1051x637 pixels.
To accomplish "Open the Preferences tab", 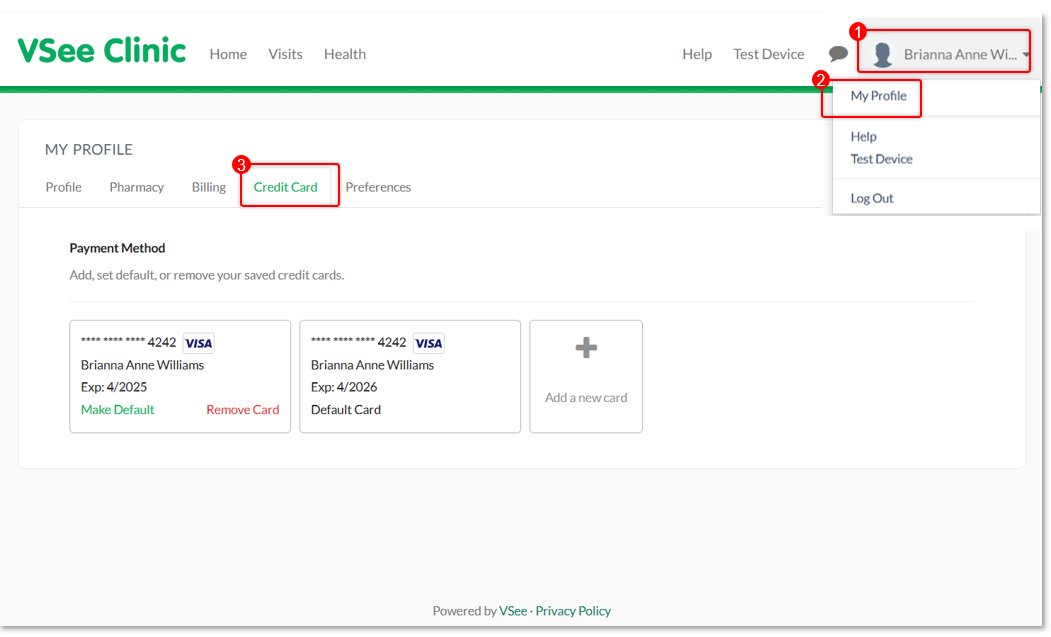I will pos(378,187).
